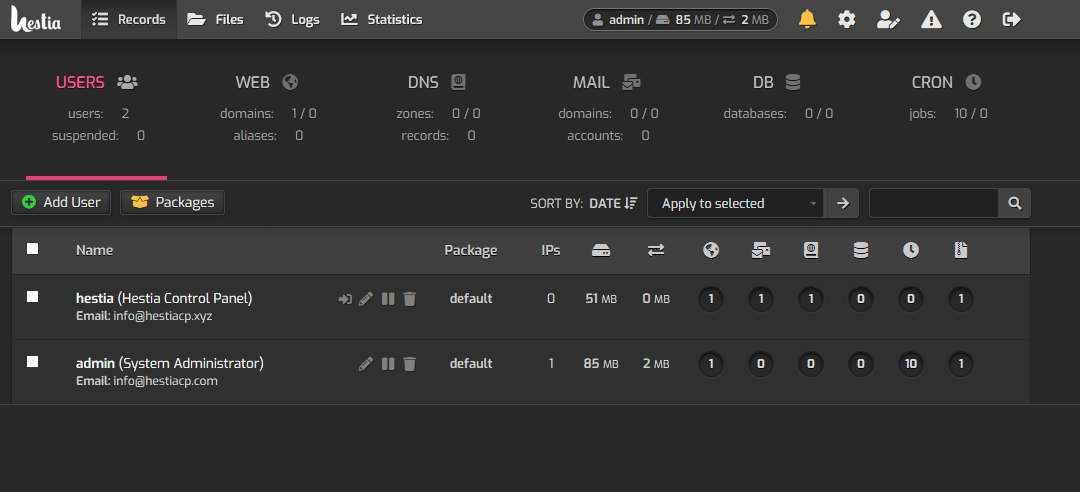Edit the admin user pencil icon

click(x=366, y=364)
